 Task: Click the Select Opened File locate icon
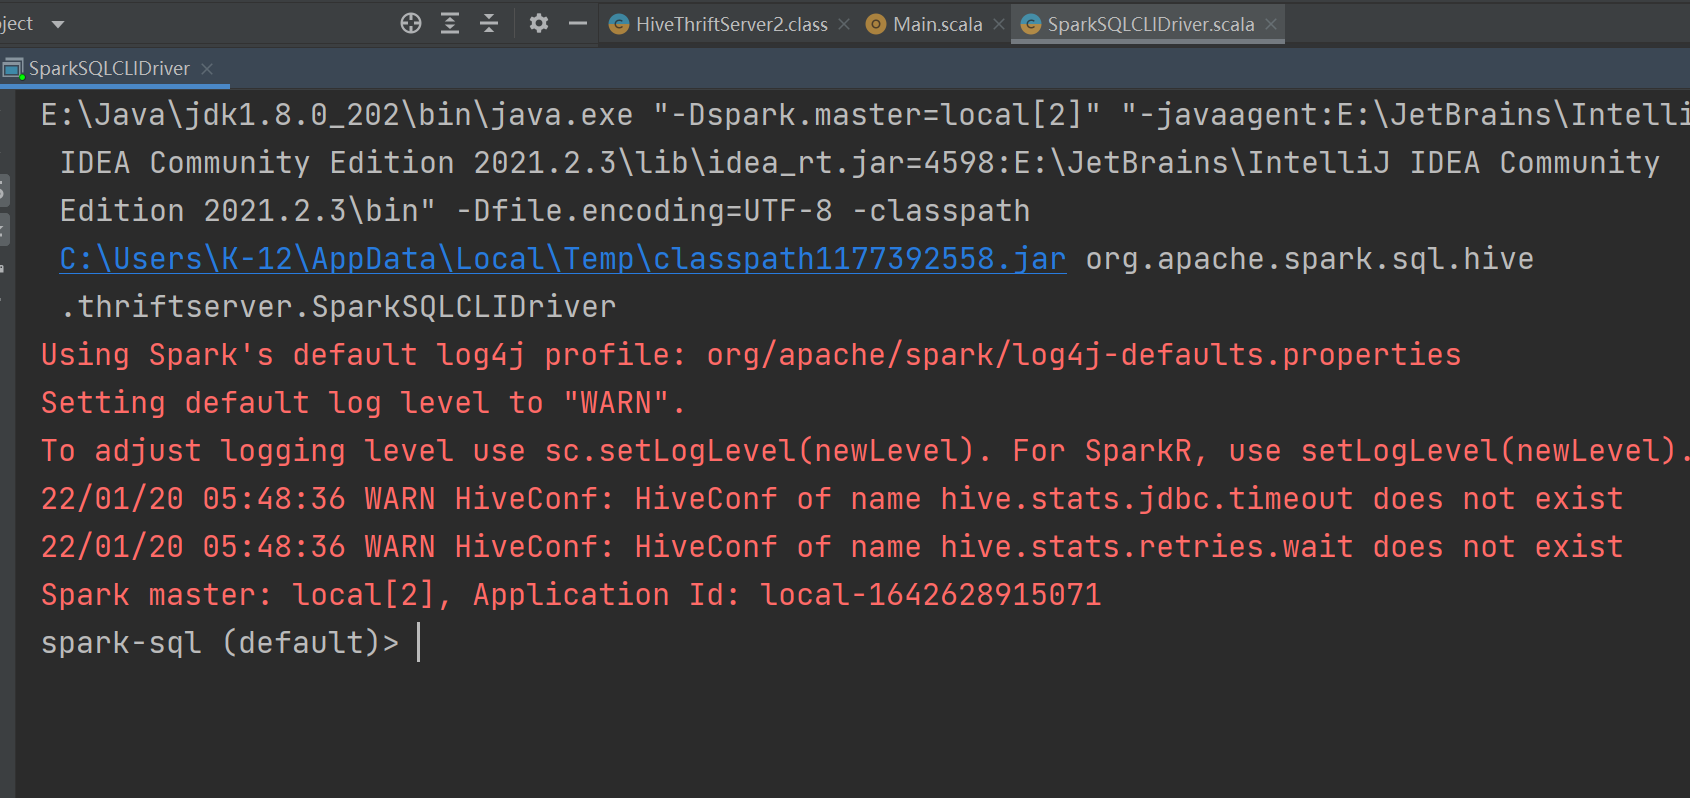411,23
